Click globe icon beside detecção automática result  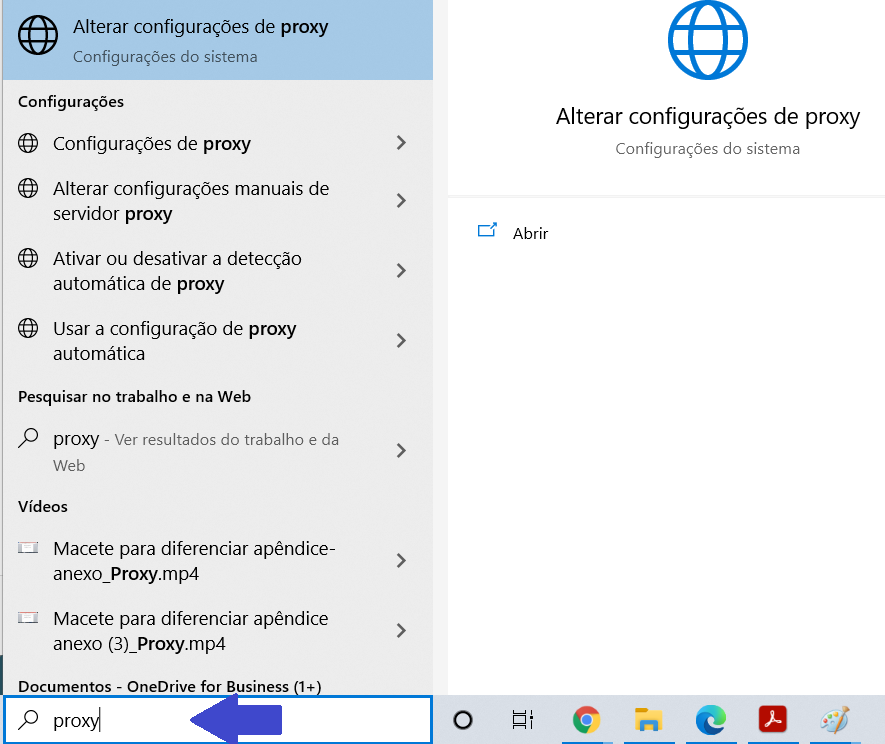point(28,258)
